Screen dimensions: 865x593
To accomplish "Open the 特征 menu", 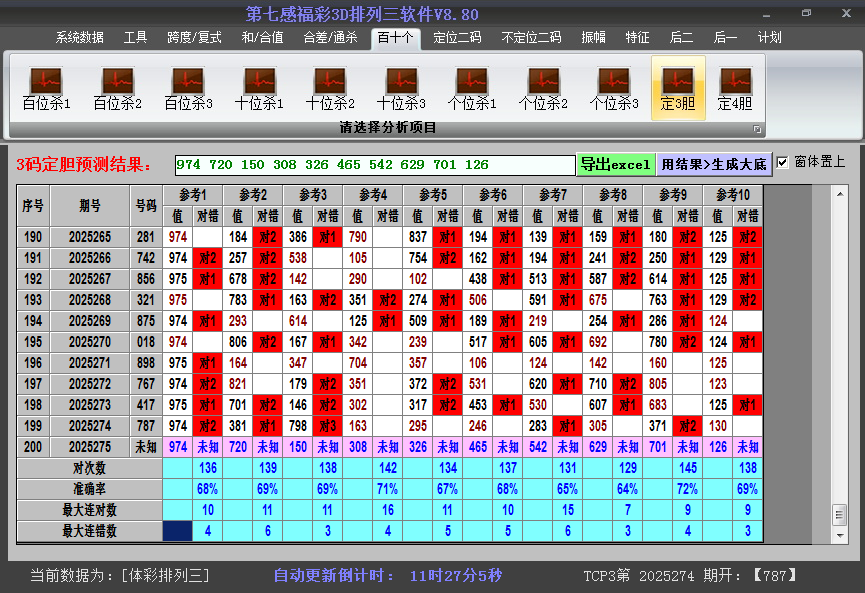I will pyautogui.click(x=638, y=37).
